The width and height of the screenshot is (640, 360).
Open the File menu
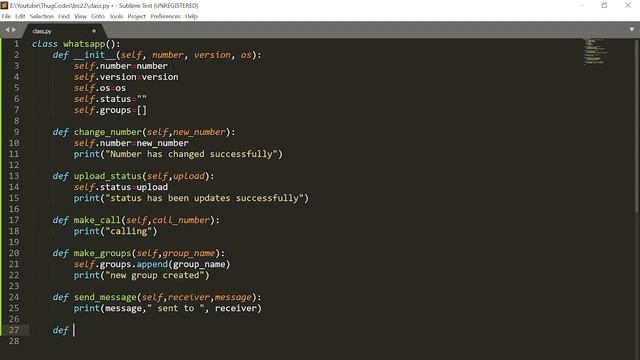[6, 16]
